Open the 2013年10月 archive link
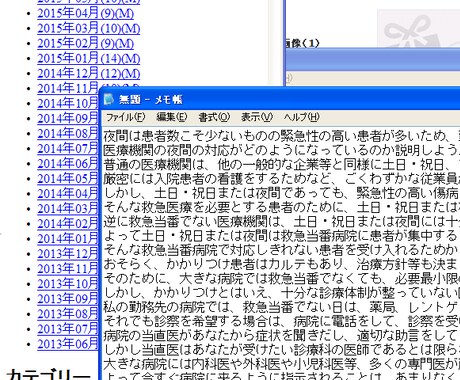This screenshot has width=460, height=380. (x=68, y=284)
